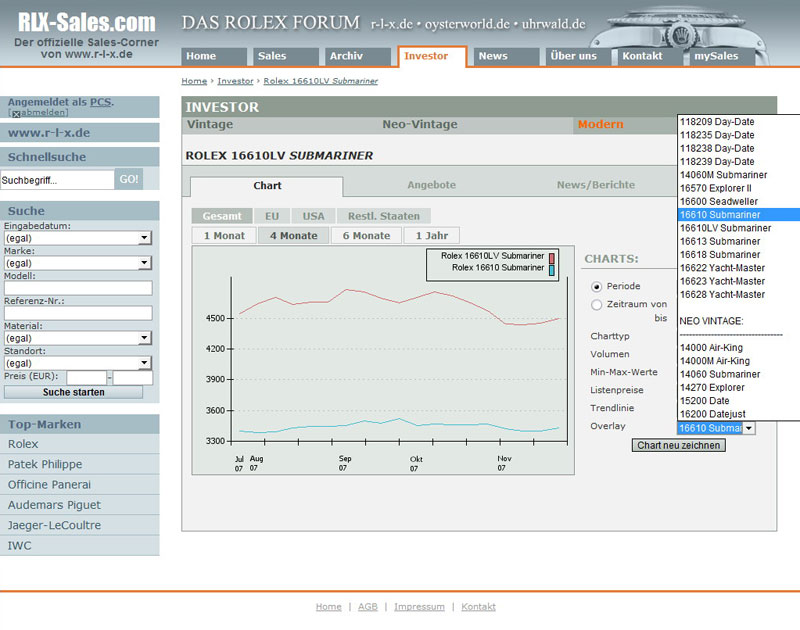
Task: Filter chart by Restl. Staaten
Action: coord(384,216)
